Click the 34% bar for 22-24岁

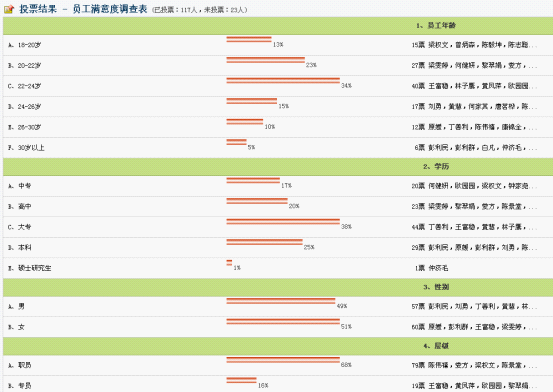coord(283,80)
